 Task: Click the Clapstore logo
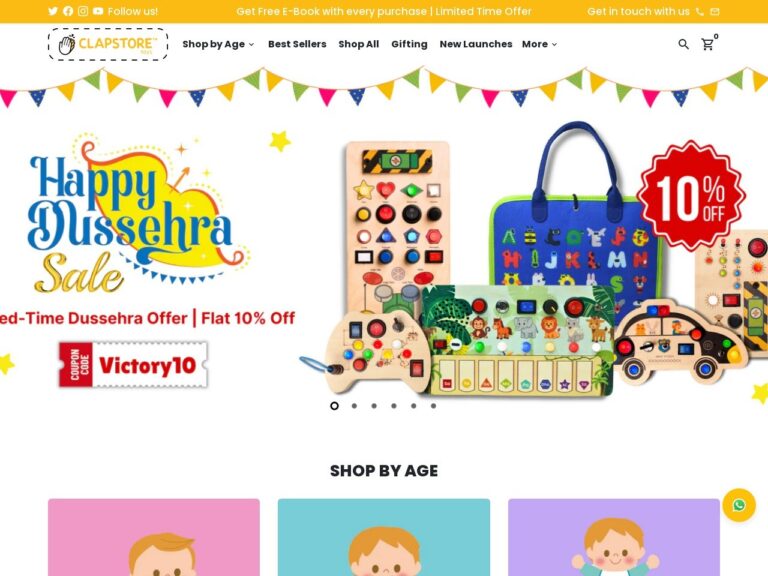(x=108, y=44)
